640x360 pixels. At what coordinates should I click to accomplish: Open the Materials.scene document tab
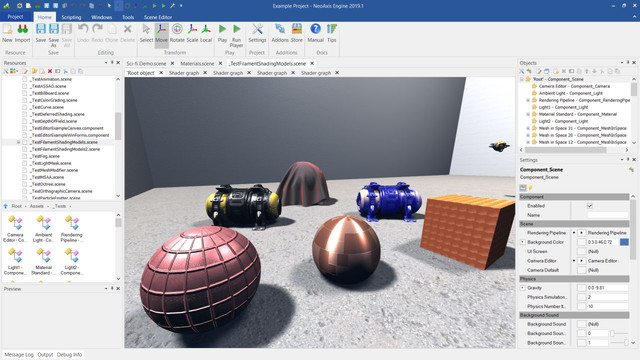pyautogui.click(x=197, y=64)
